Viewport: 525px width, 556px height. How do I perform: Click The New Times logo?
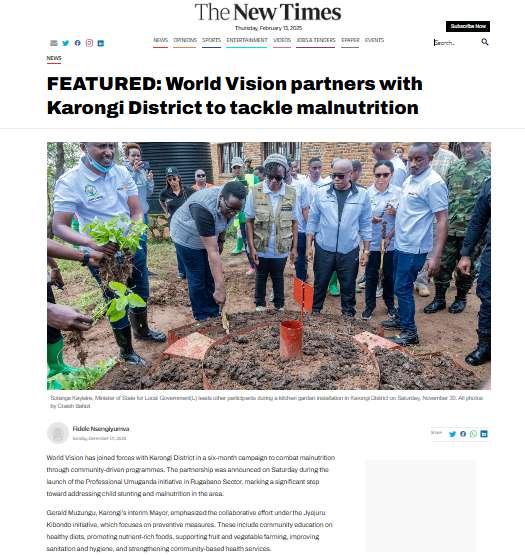pyautogui.click(x=268, y=12)
